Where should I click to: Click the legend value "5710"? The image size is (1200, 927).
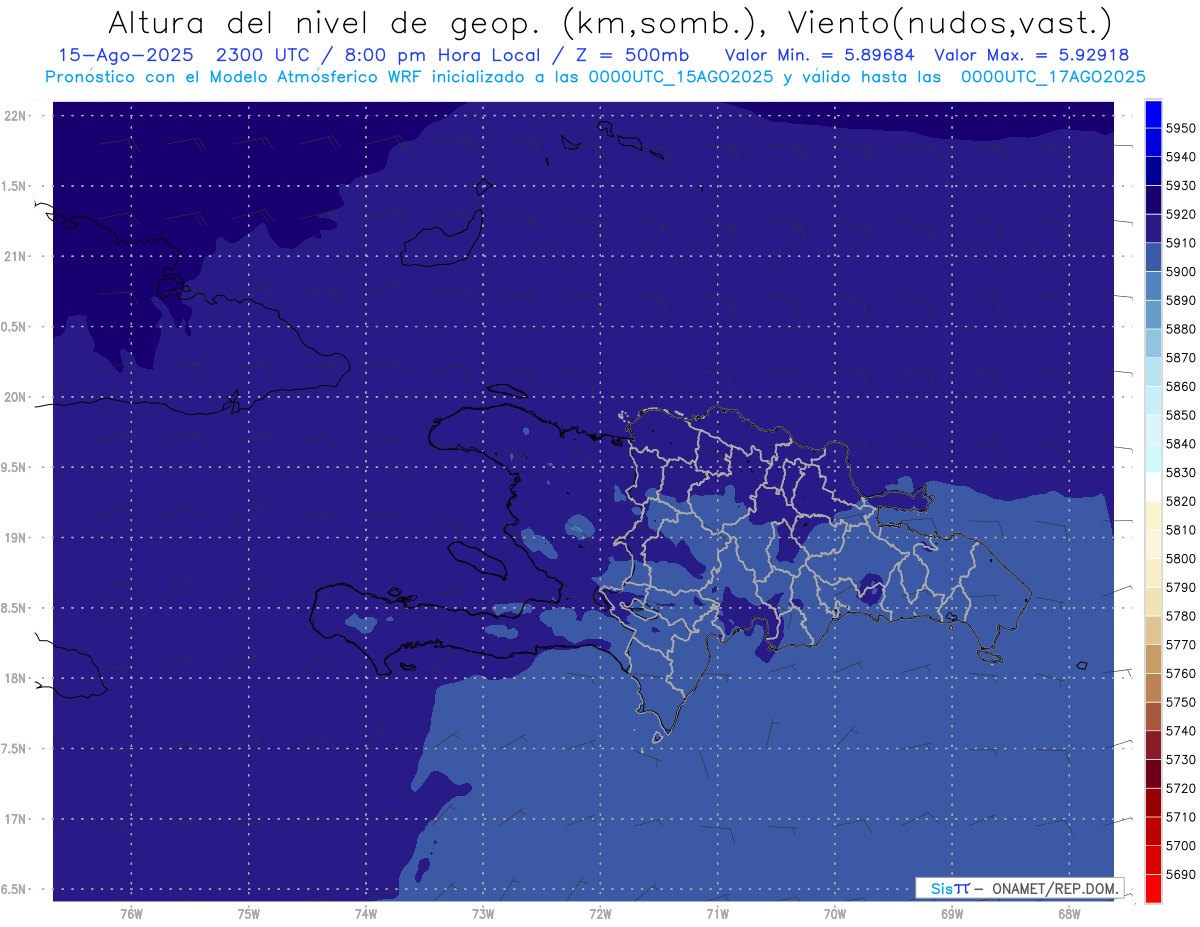(x=1180, y=817)
